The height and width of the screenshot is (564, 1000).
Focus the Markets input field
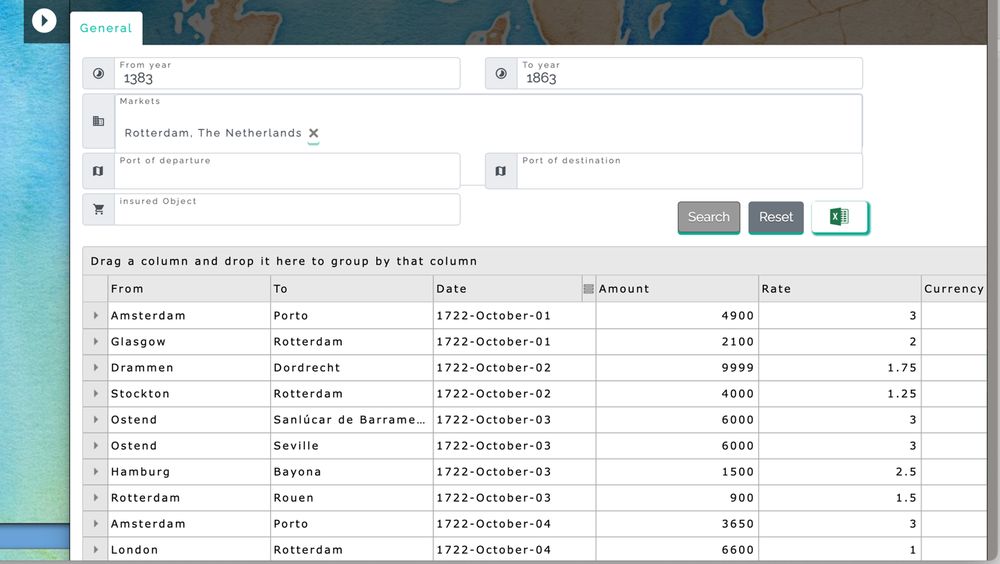pyautogui.click(x=488, y=123)
